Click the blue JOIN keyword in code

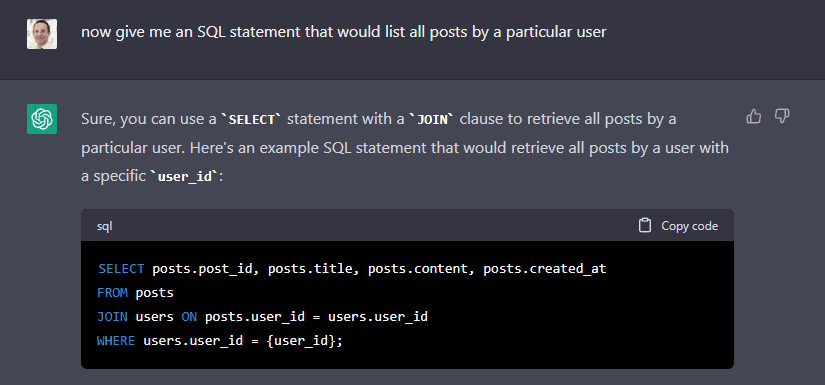[112, 317]
